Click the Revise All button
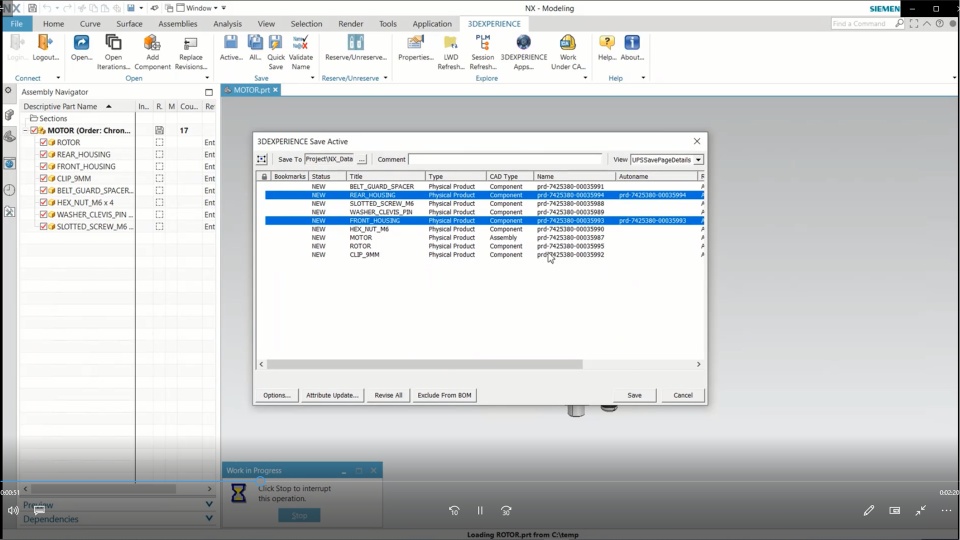The image size is (960, 540). click(x=388, y=396)
